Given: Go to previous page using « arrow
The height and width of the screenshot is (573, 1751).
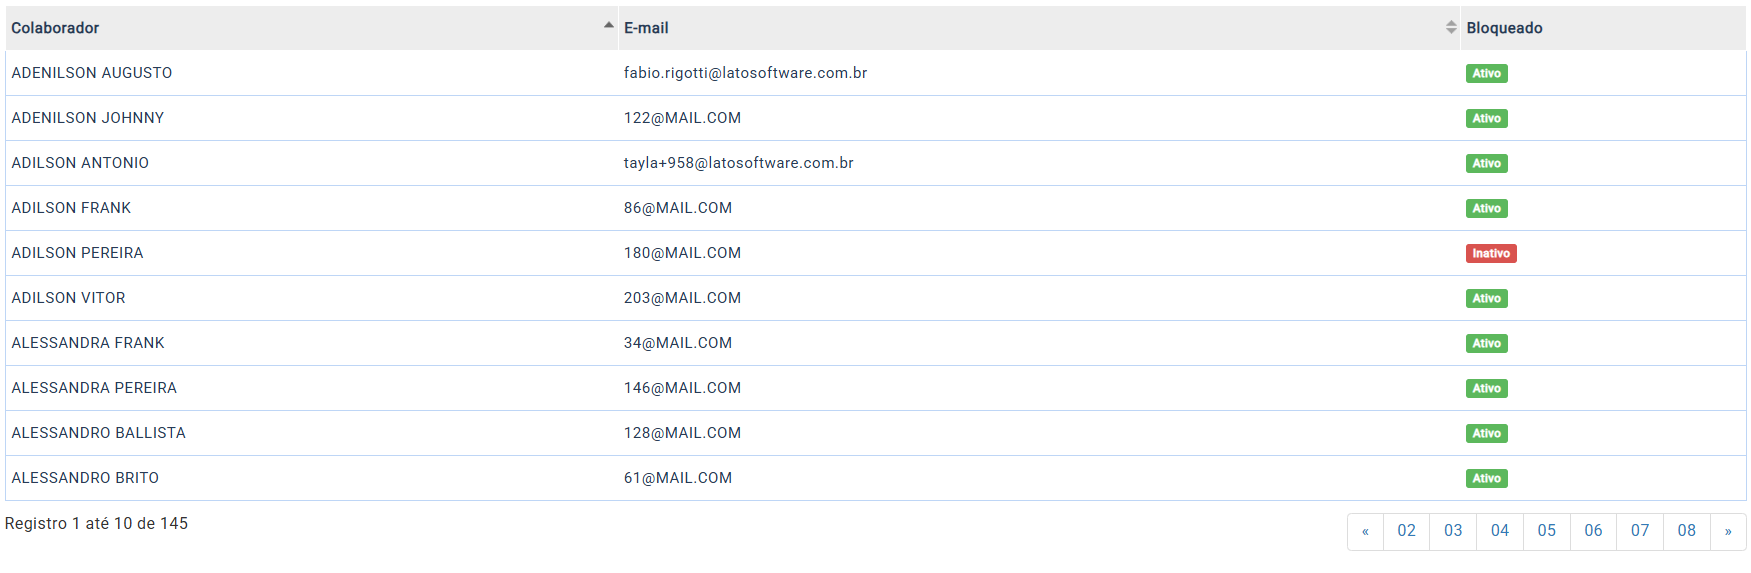Looking at the screenshot, I should click(1365, 531).
